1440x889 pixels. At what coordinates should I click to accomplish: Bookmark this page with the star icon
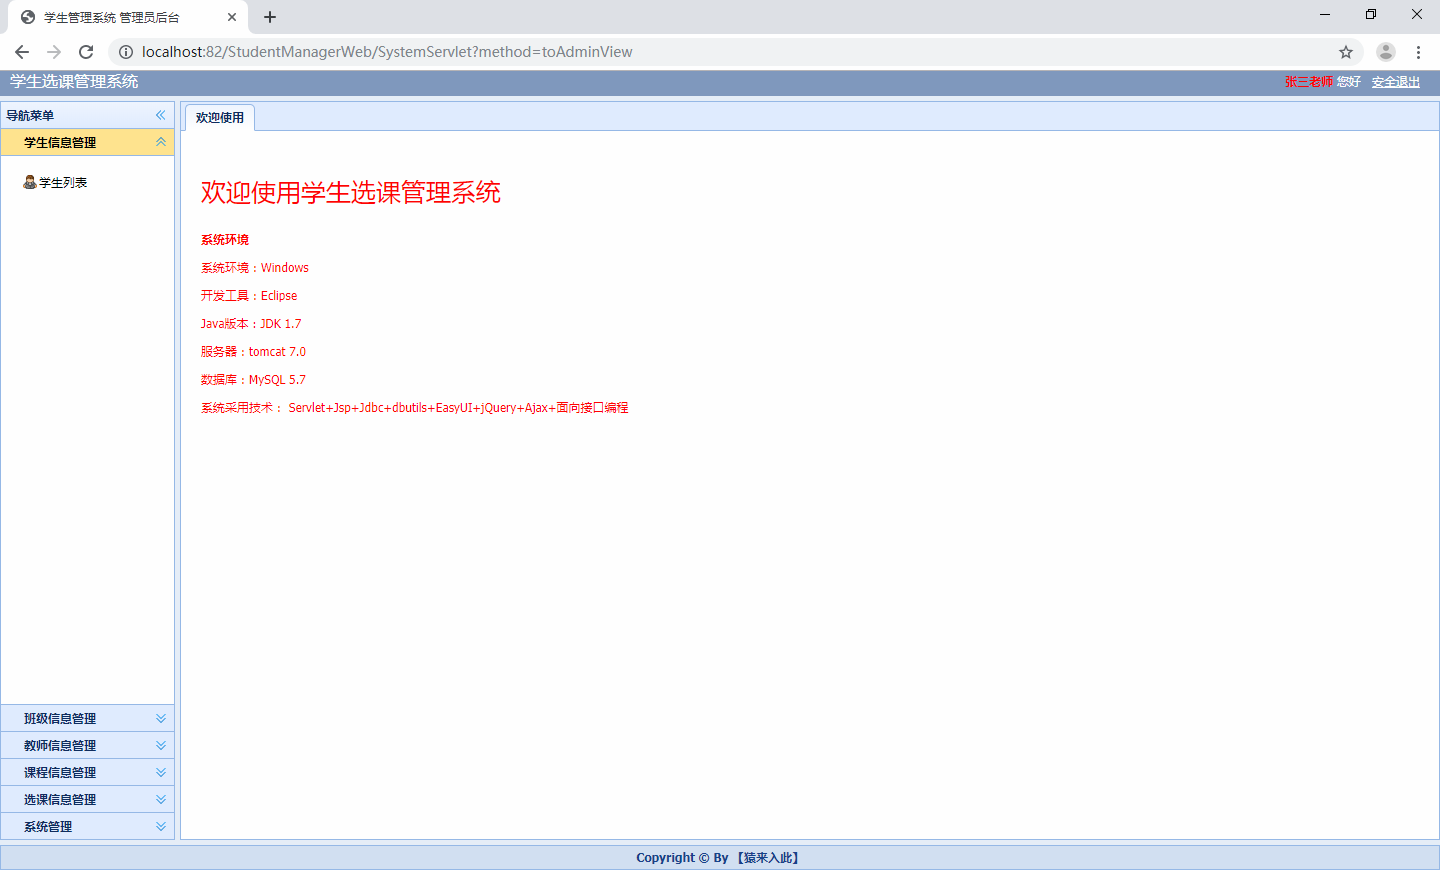tap(1346, 52)
